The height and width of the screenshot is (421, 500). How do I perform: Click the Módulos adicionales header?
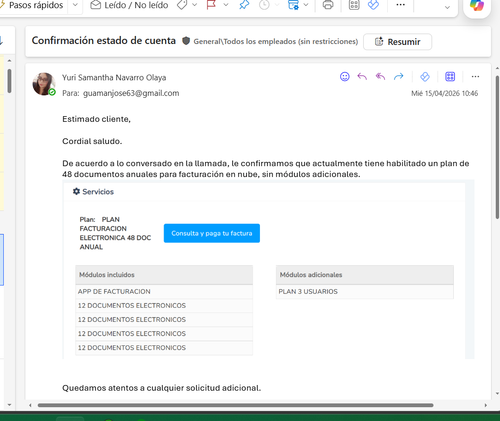click(365, 275)
